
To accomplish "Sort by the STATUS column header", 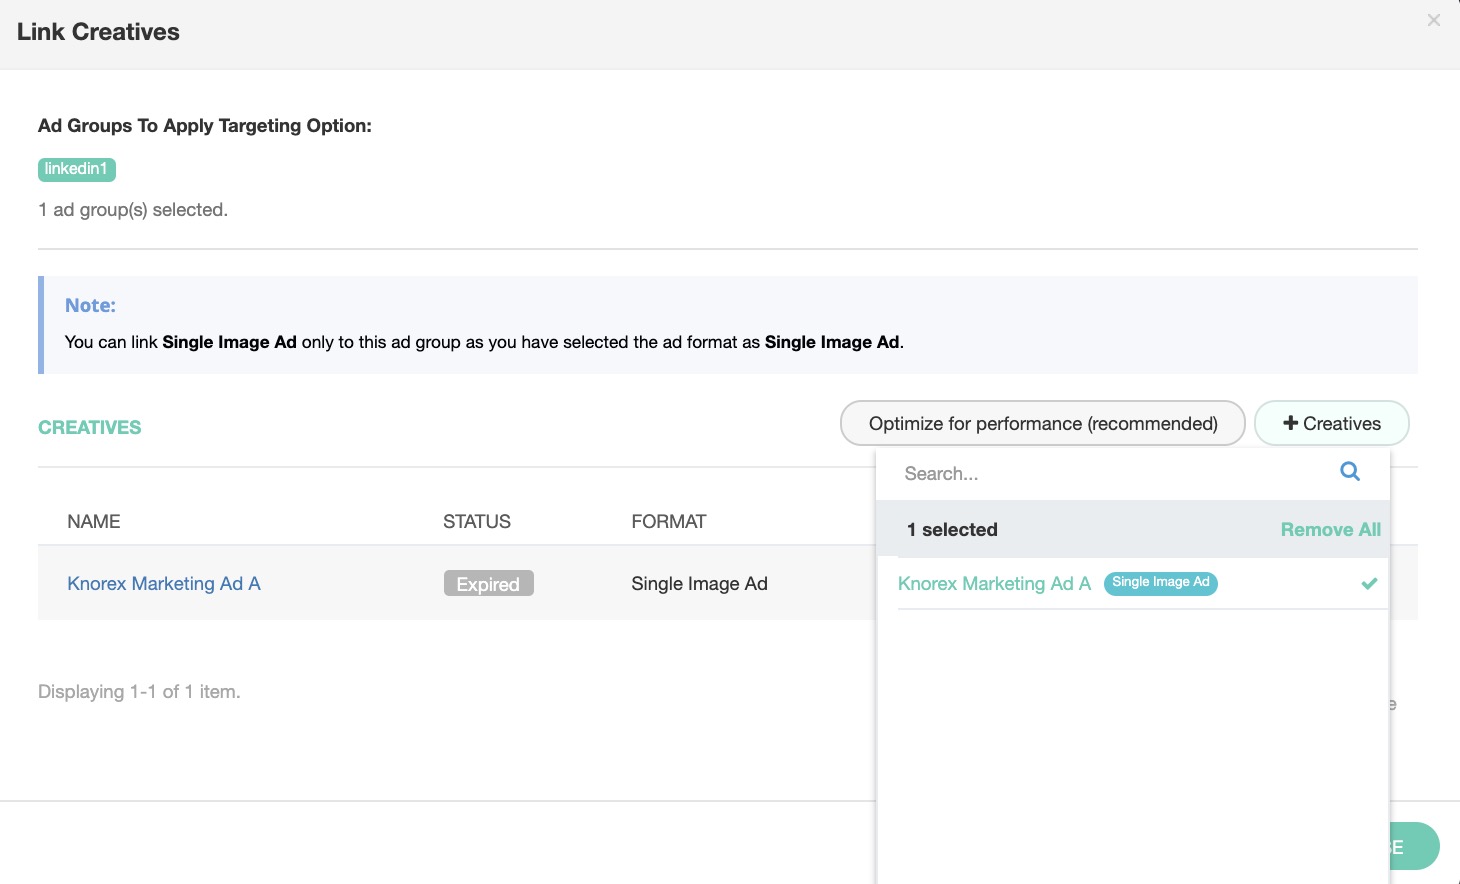I will click(x=476, y=521).
